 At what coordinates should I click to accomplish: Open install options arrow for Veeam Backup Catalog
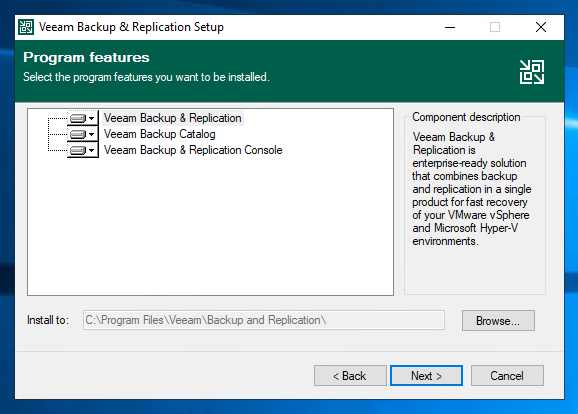click(x=91, y=134)
